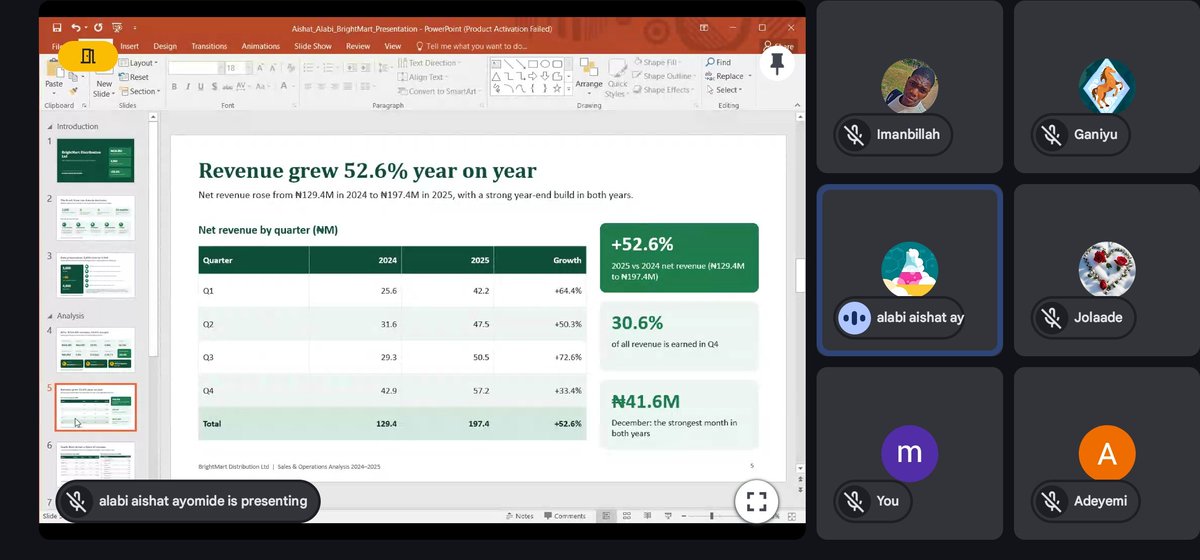Open the font size combo box showing 18

[238, 68]
